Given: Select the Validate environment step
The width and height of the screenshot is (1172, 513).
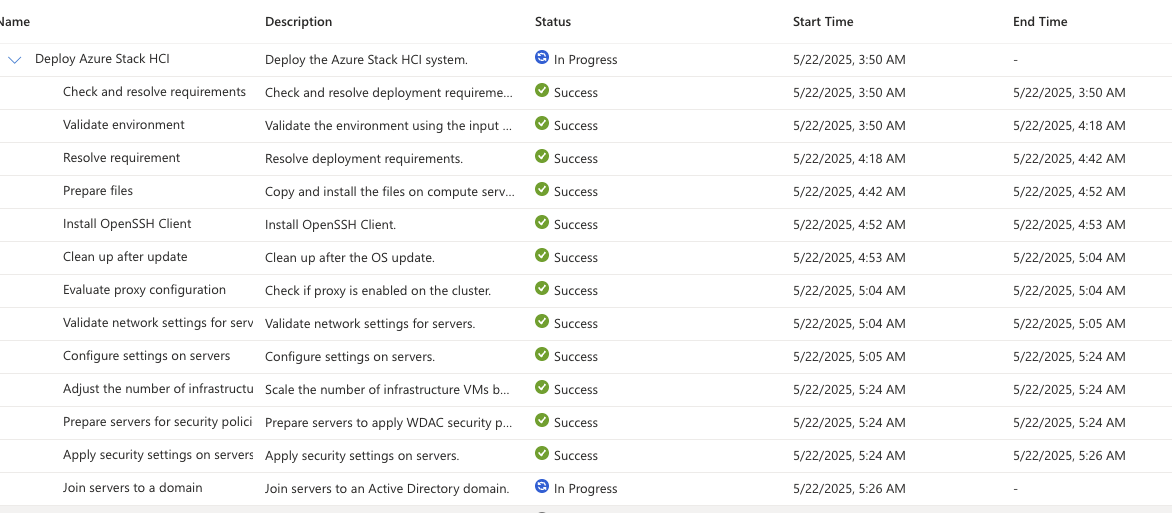Looking at the screenshot, I should pyautogui.click(x=123, y=124).
